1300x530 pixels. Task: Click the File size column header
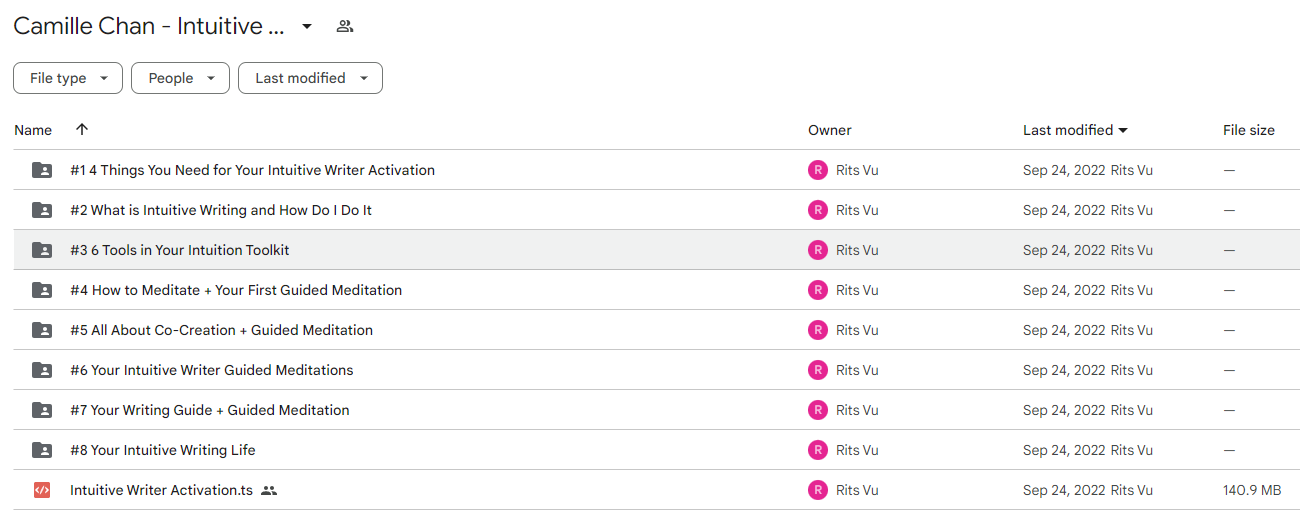[1249, 130]
